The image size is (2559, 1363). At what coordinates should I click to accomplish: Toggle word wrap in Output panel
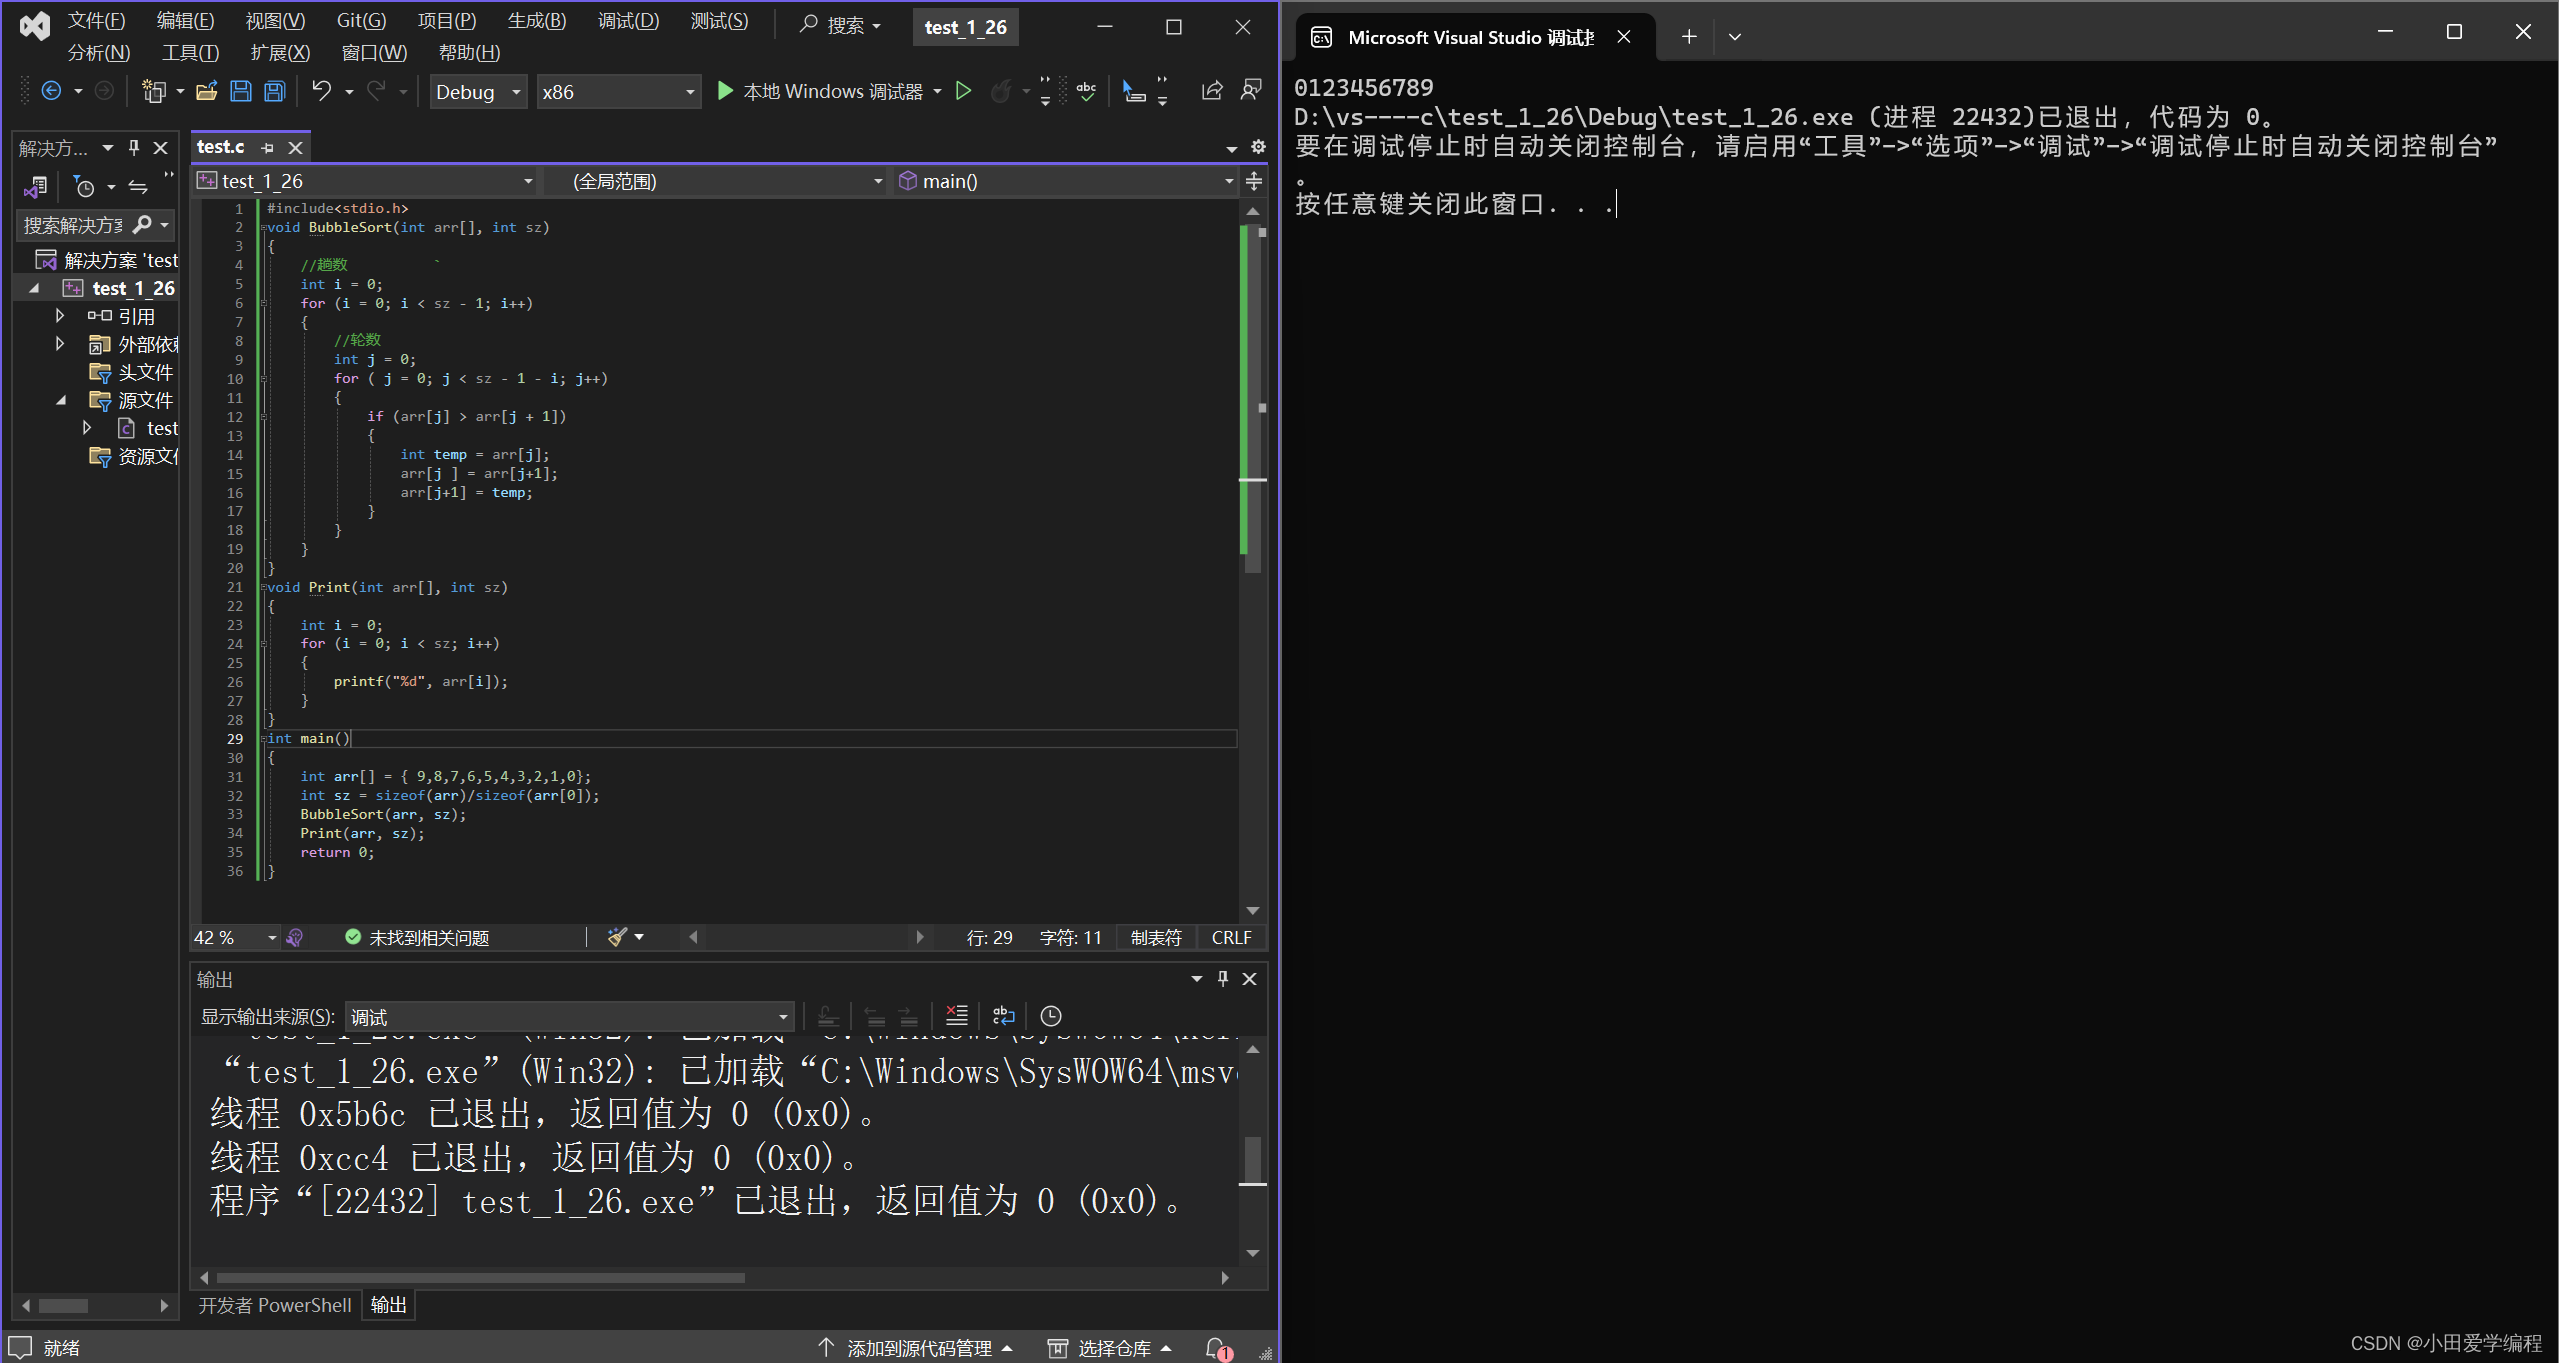(1003, 1016)
